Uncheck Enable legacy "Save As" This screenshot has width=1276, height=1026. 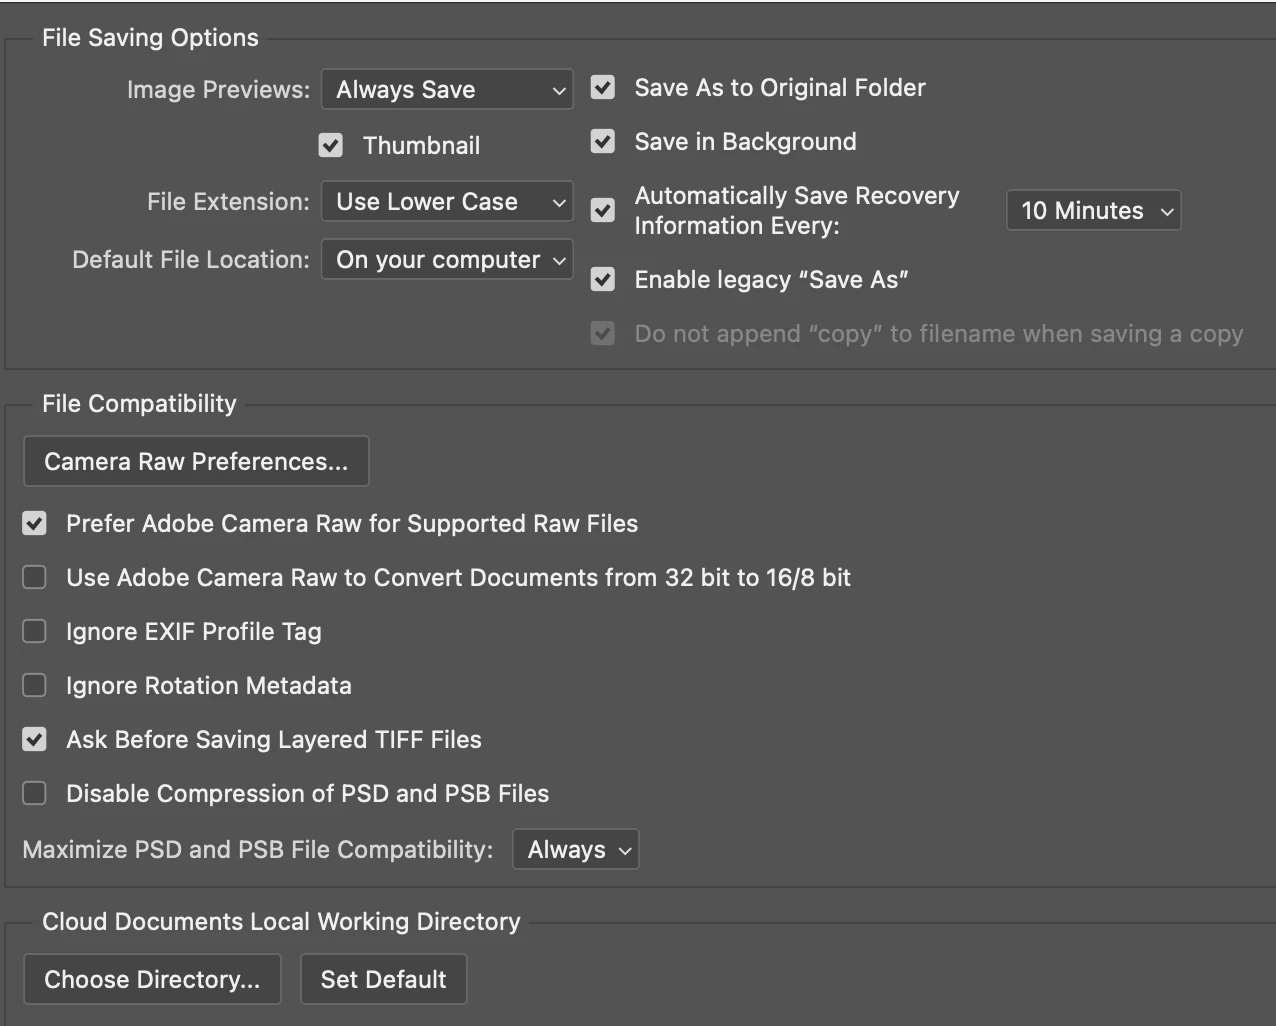coord(603,280)
